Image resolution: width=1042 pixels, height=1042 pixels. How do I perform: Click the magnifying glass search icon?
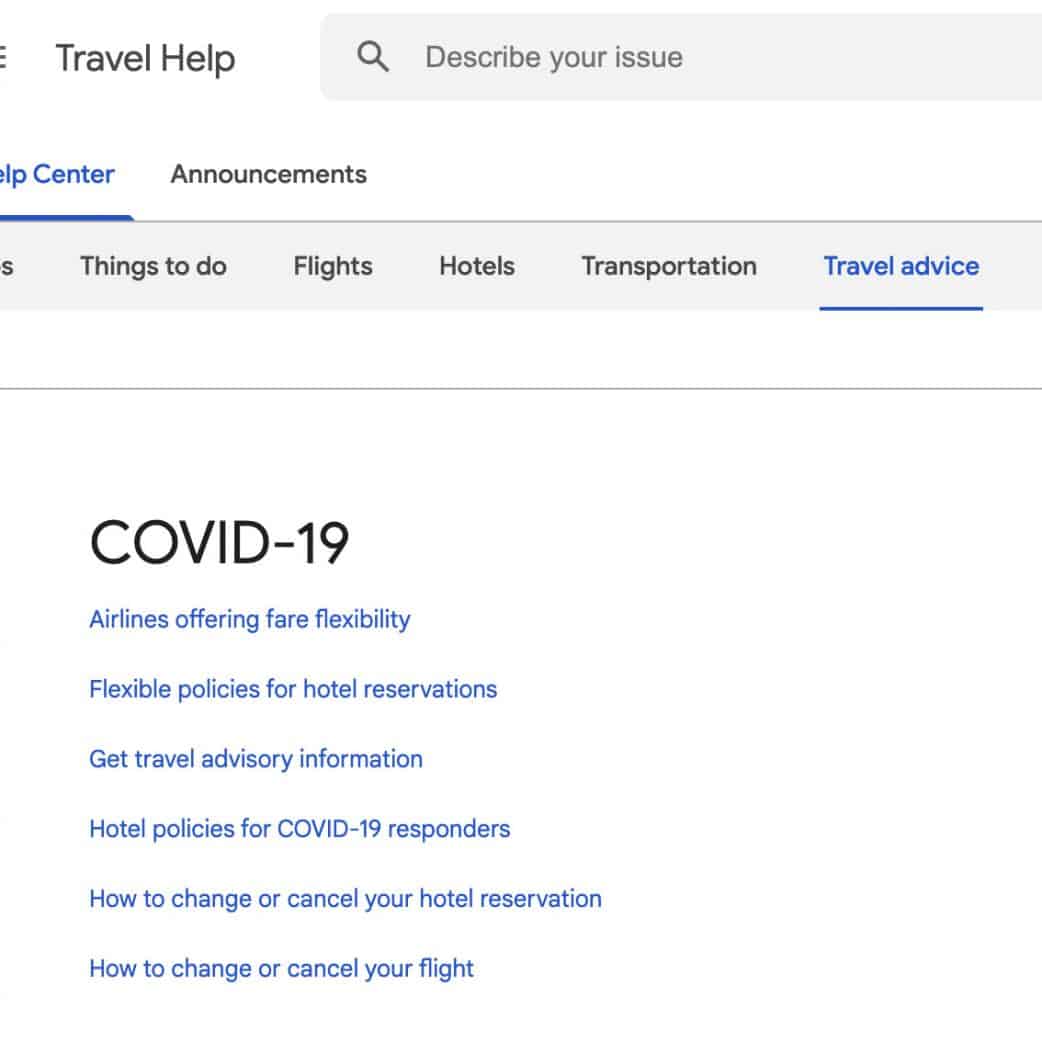pyautogui.click(x=373, y=57)
